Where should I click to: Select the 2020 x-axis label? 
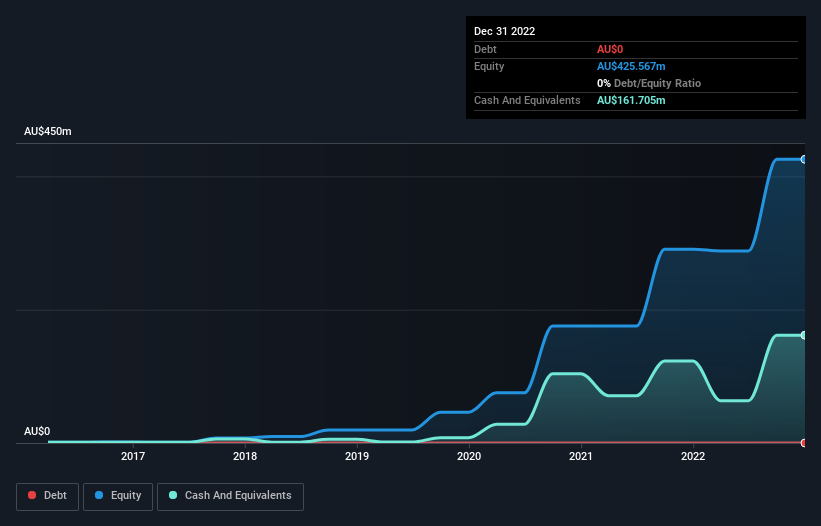(x=469, y=456)
